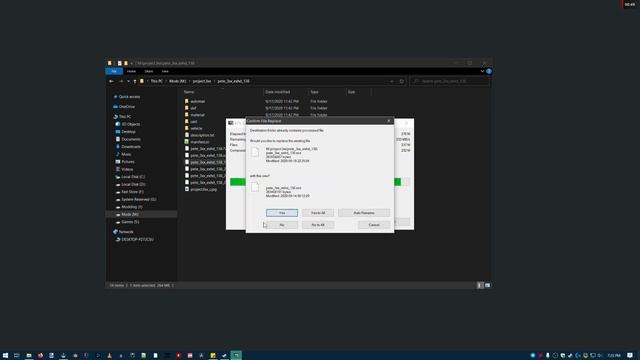Click Mods (M:) in the address breadcrumb
Image resolution: width=640 pixels, height=360 pixels.
pyautogui.click(x=178, y=81)
